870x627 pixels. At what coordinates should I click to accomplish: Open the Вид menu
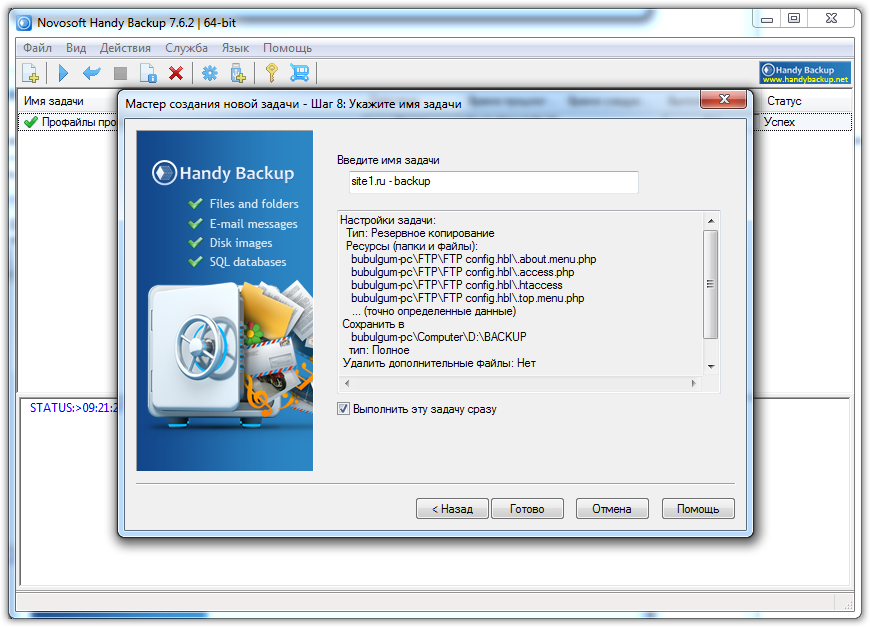click(76, 48)
